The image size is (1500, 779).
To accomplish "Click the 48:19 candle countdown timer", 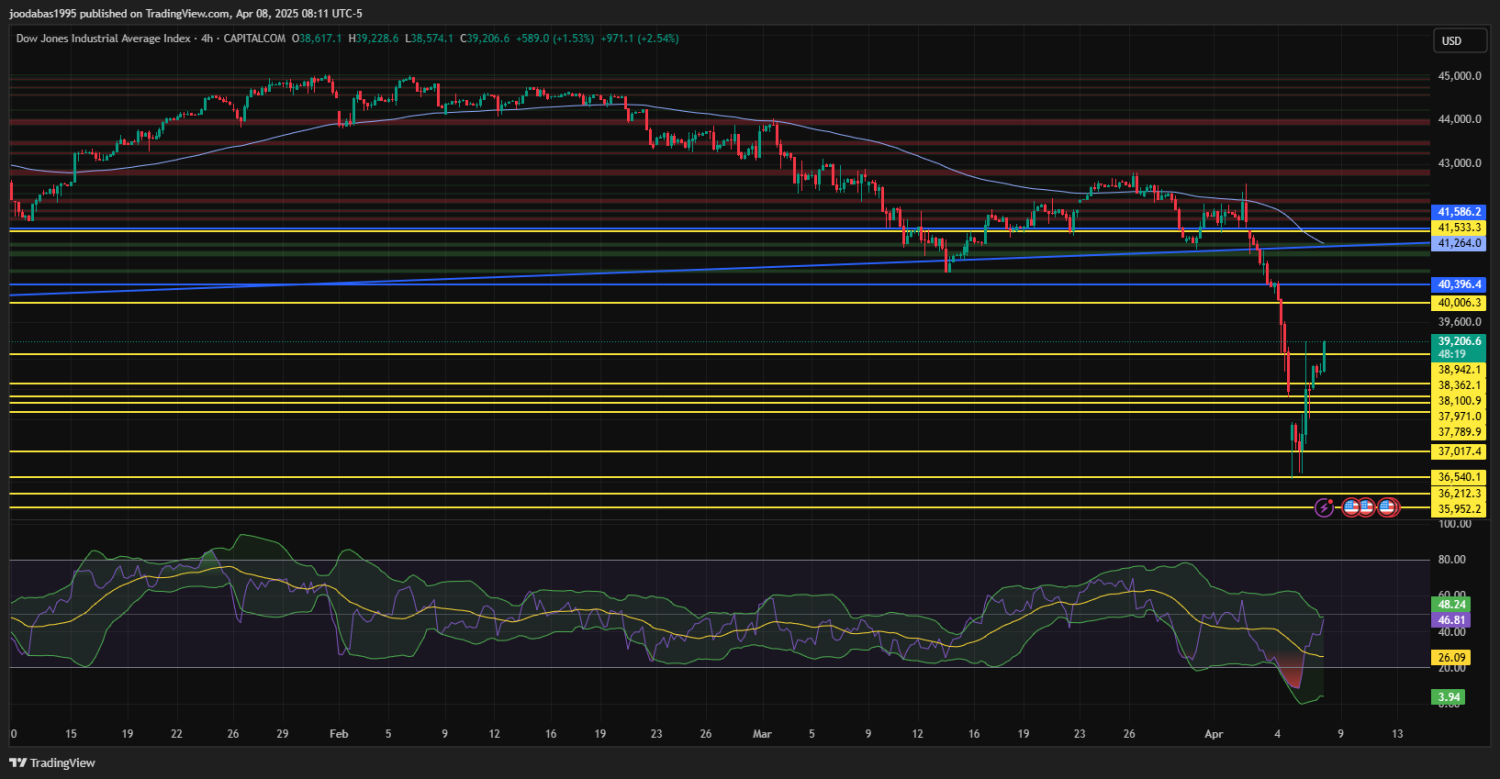I will pos(1452,354).
